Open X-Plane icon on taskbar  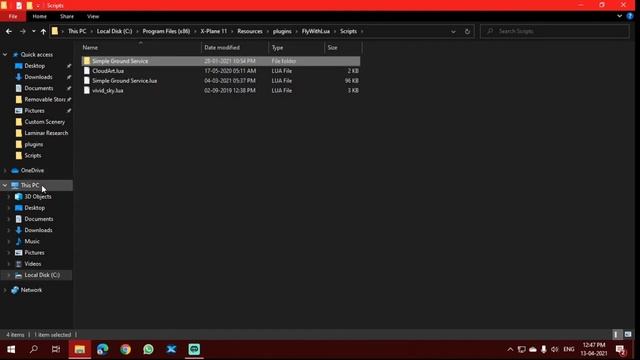click(171, 349)
